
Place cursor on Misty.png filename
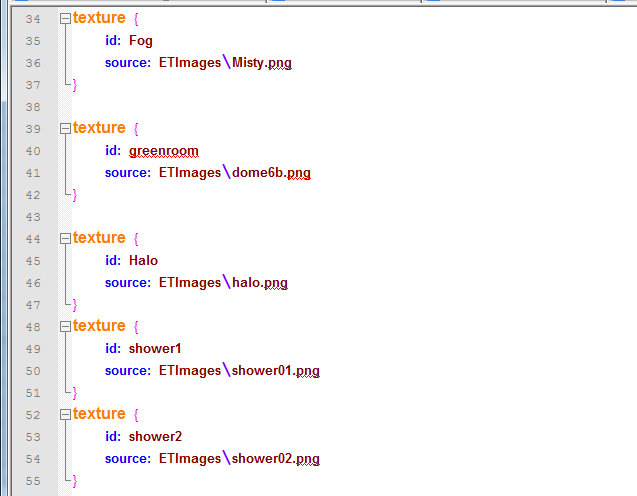pos(261,63)
